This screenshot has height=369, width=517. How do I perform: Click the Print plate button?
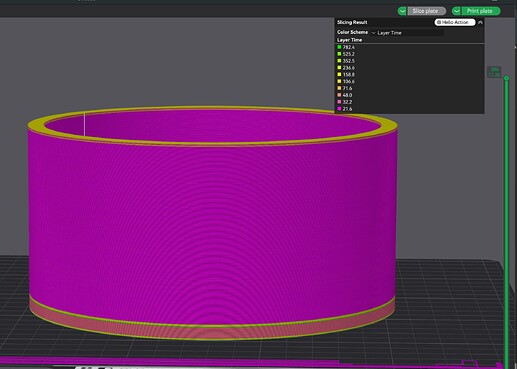[x=480, y=11]
